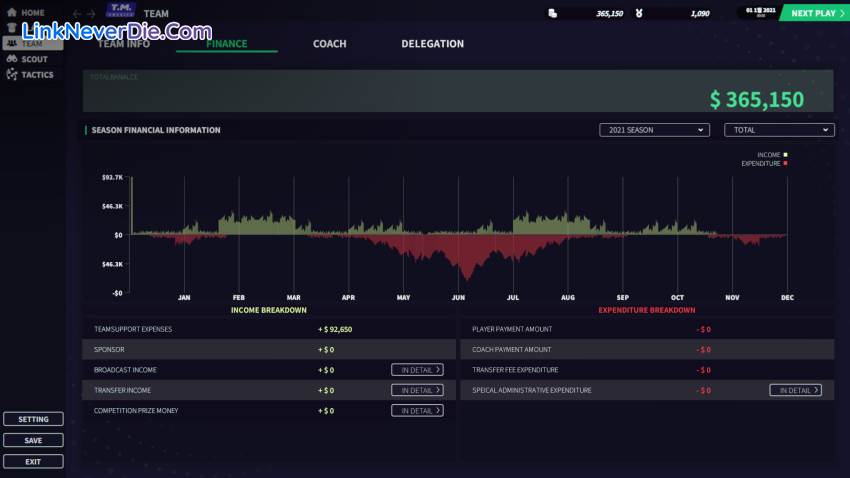Open the Setting button

33,419
